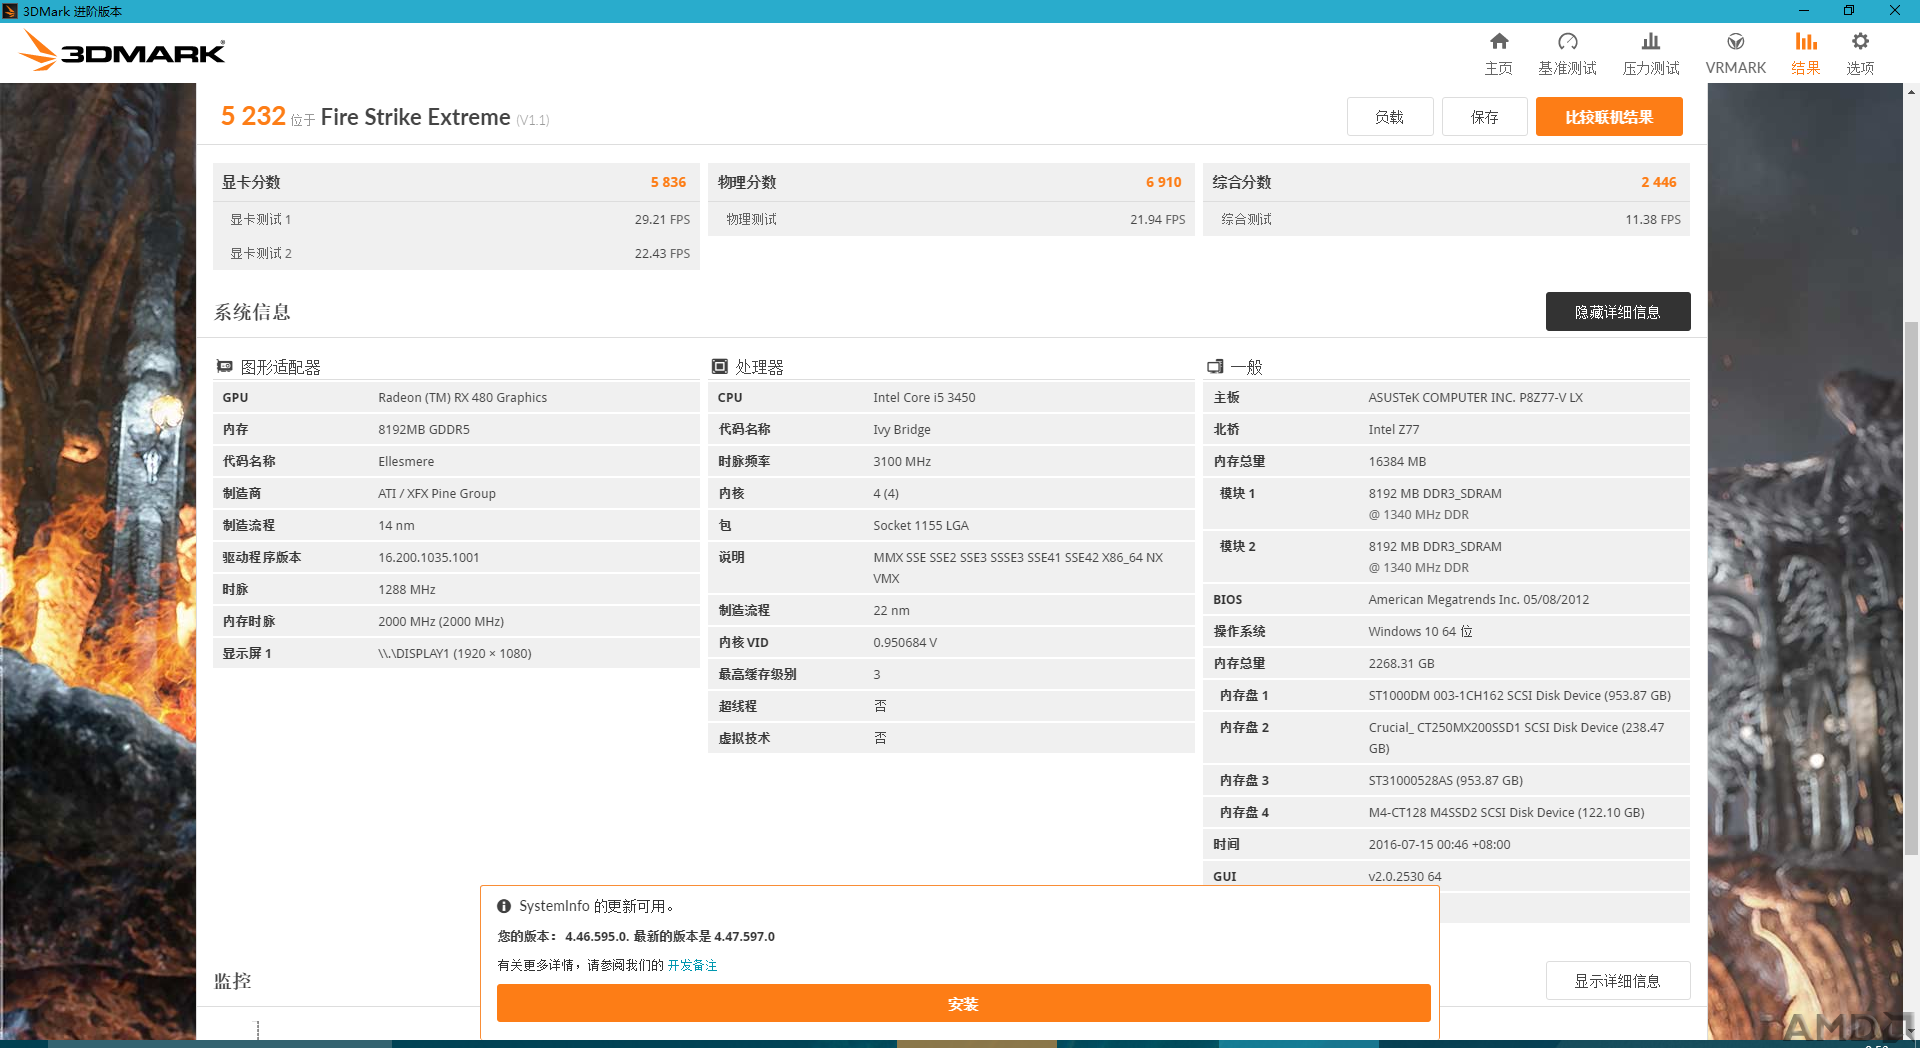Click the 负载 (Load) button

pyautogui.click(x=1389, y=117)
